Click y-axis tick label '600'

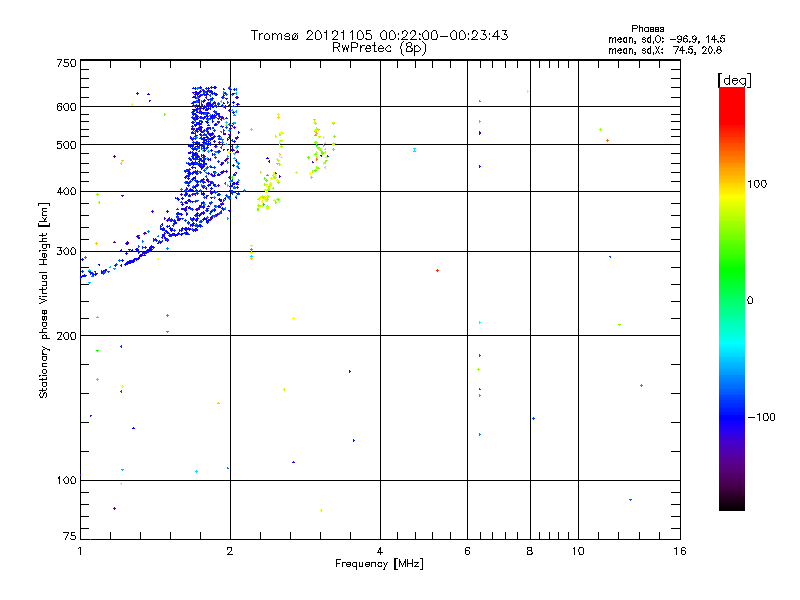(x=66, y=107)
